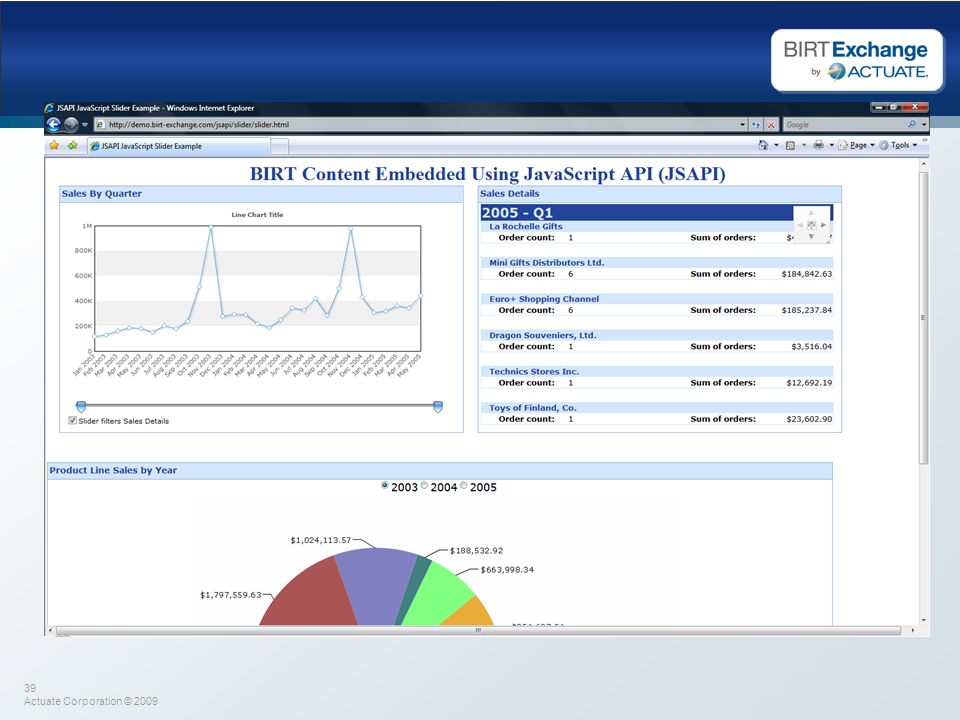This screenshot has width=960, height=720.
Task: Click the $185,237.84 order sum
Action: (806, 310)
